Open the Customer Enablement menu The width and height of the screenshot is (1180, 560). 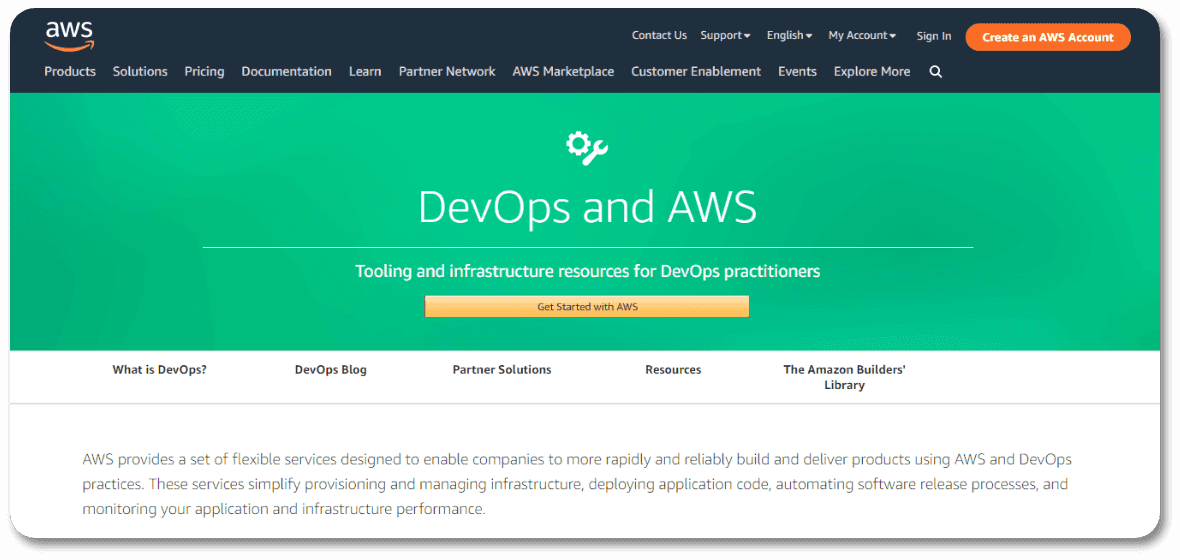tap(696, 72)
